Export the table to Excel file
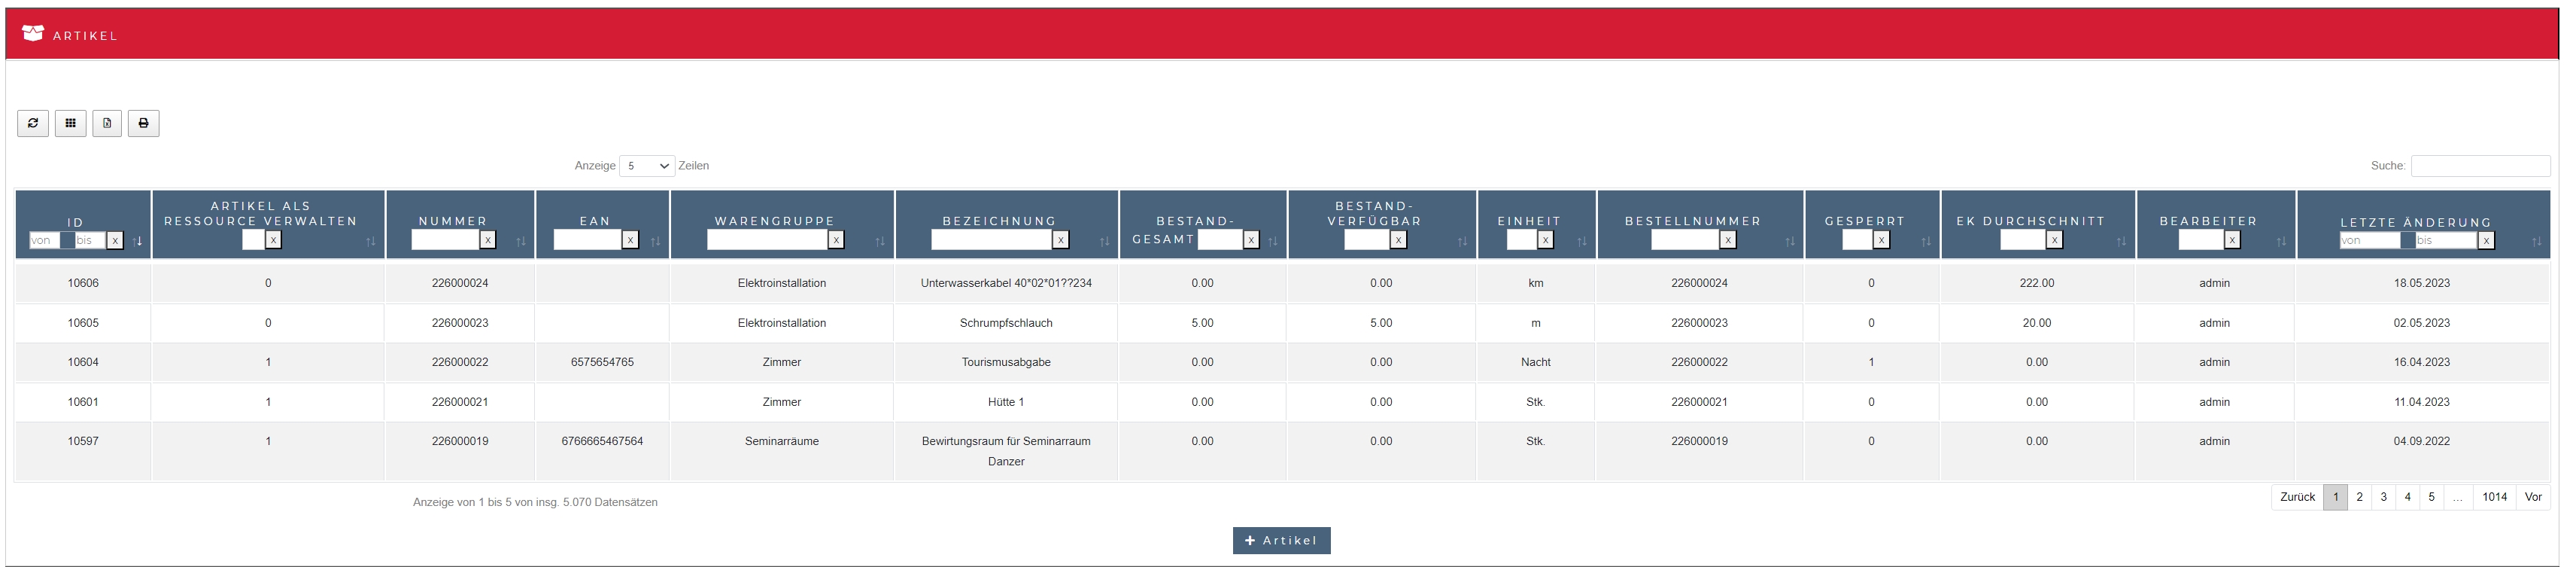 107,123
